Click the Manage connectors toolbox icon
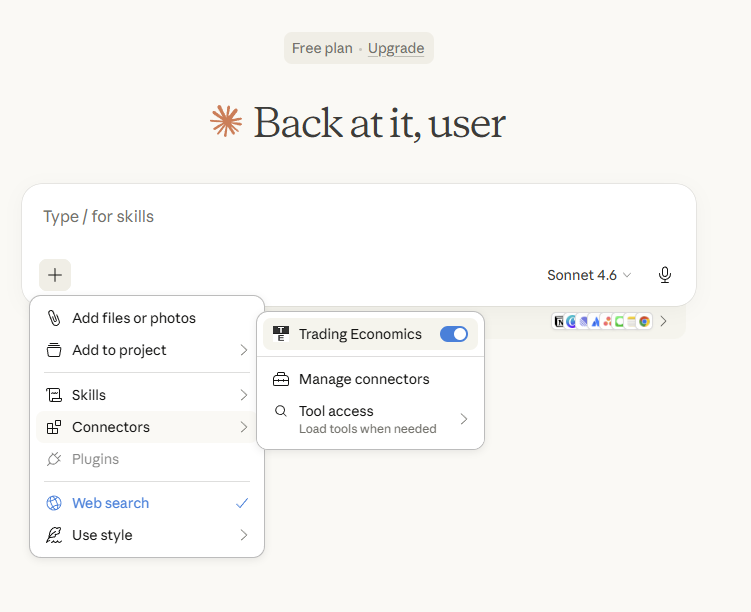The image size is (751, 612). (x=281, y=379)
